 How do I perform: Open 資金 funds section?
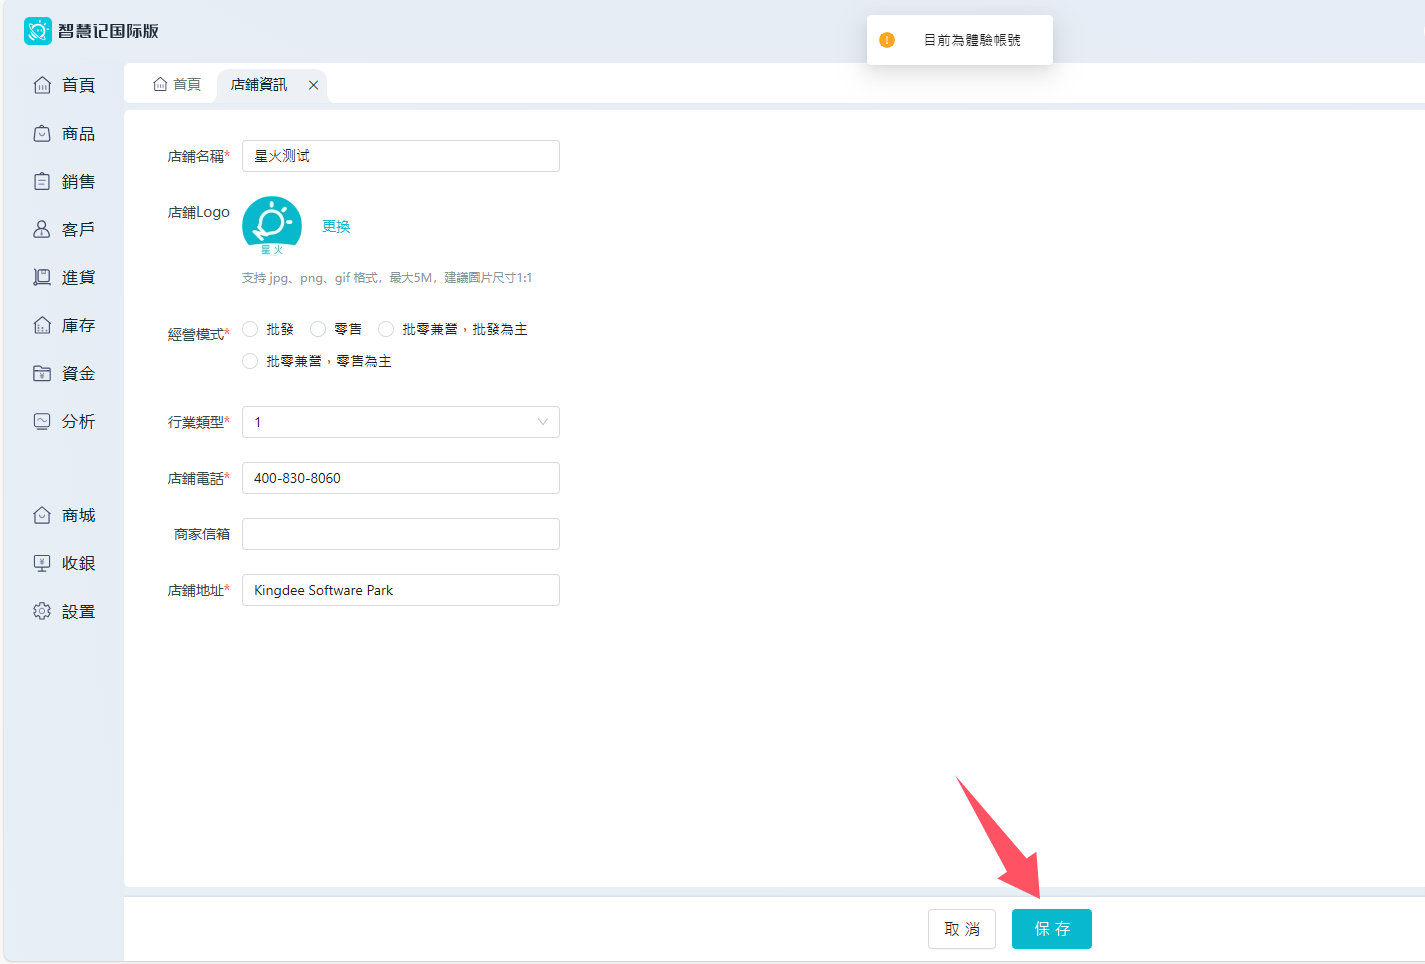pos(65,374)
